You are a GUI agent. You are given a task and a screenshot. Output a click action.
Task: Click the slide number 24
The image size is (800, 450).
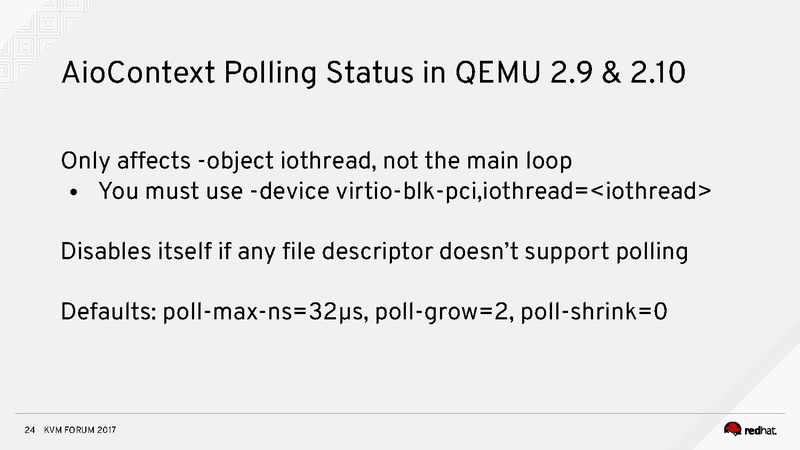pyautogui.click(x=28, y=431)
